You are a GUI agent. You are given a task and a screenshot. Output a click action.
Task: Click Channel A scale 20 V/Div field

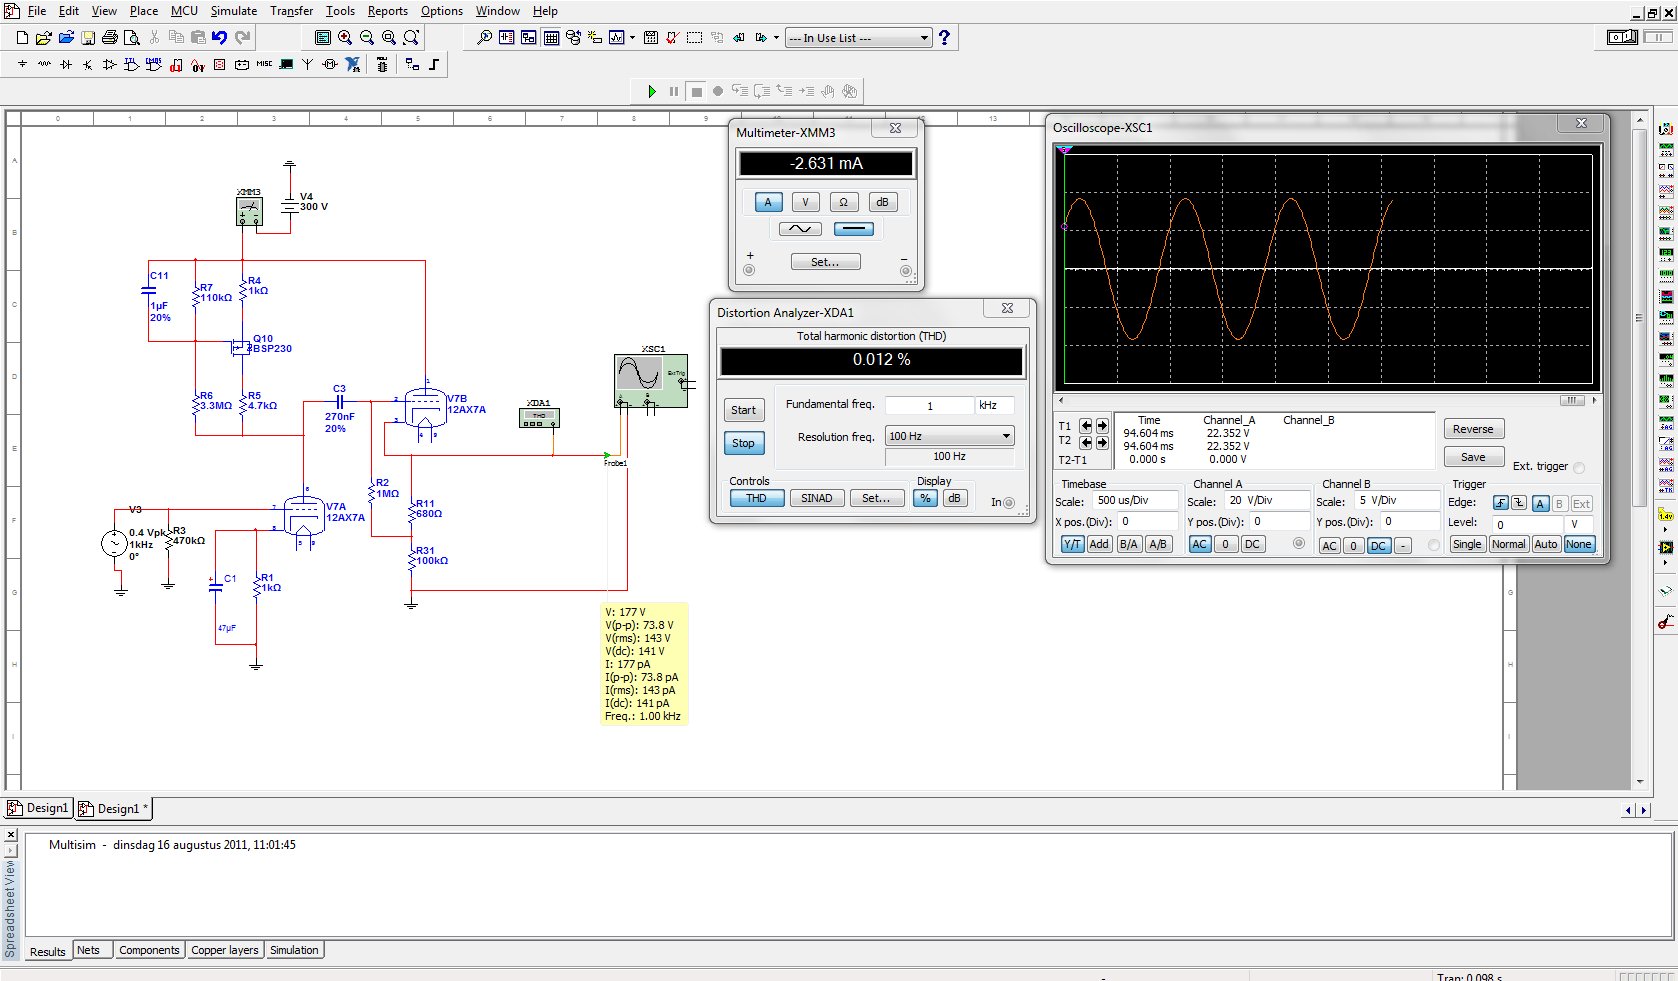coord(1267,500)
